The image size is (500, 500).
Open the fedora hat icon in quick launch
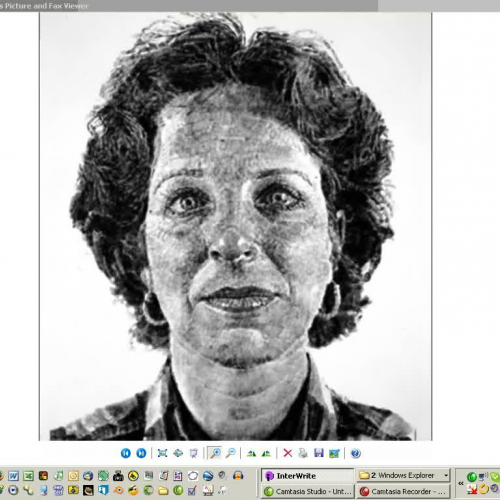88,490
